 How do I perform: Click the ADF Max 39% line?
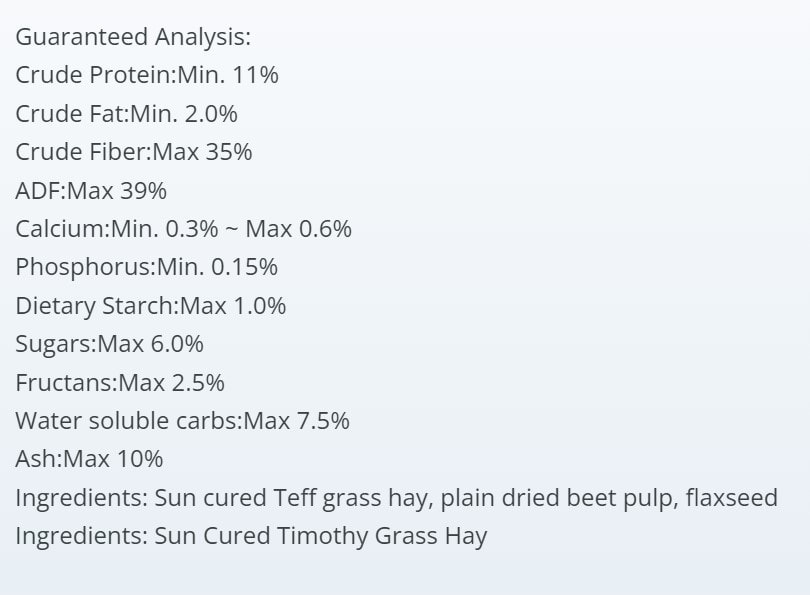tap(91, 191)
